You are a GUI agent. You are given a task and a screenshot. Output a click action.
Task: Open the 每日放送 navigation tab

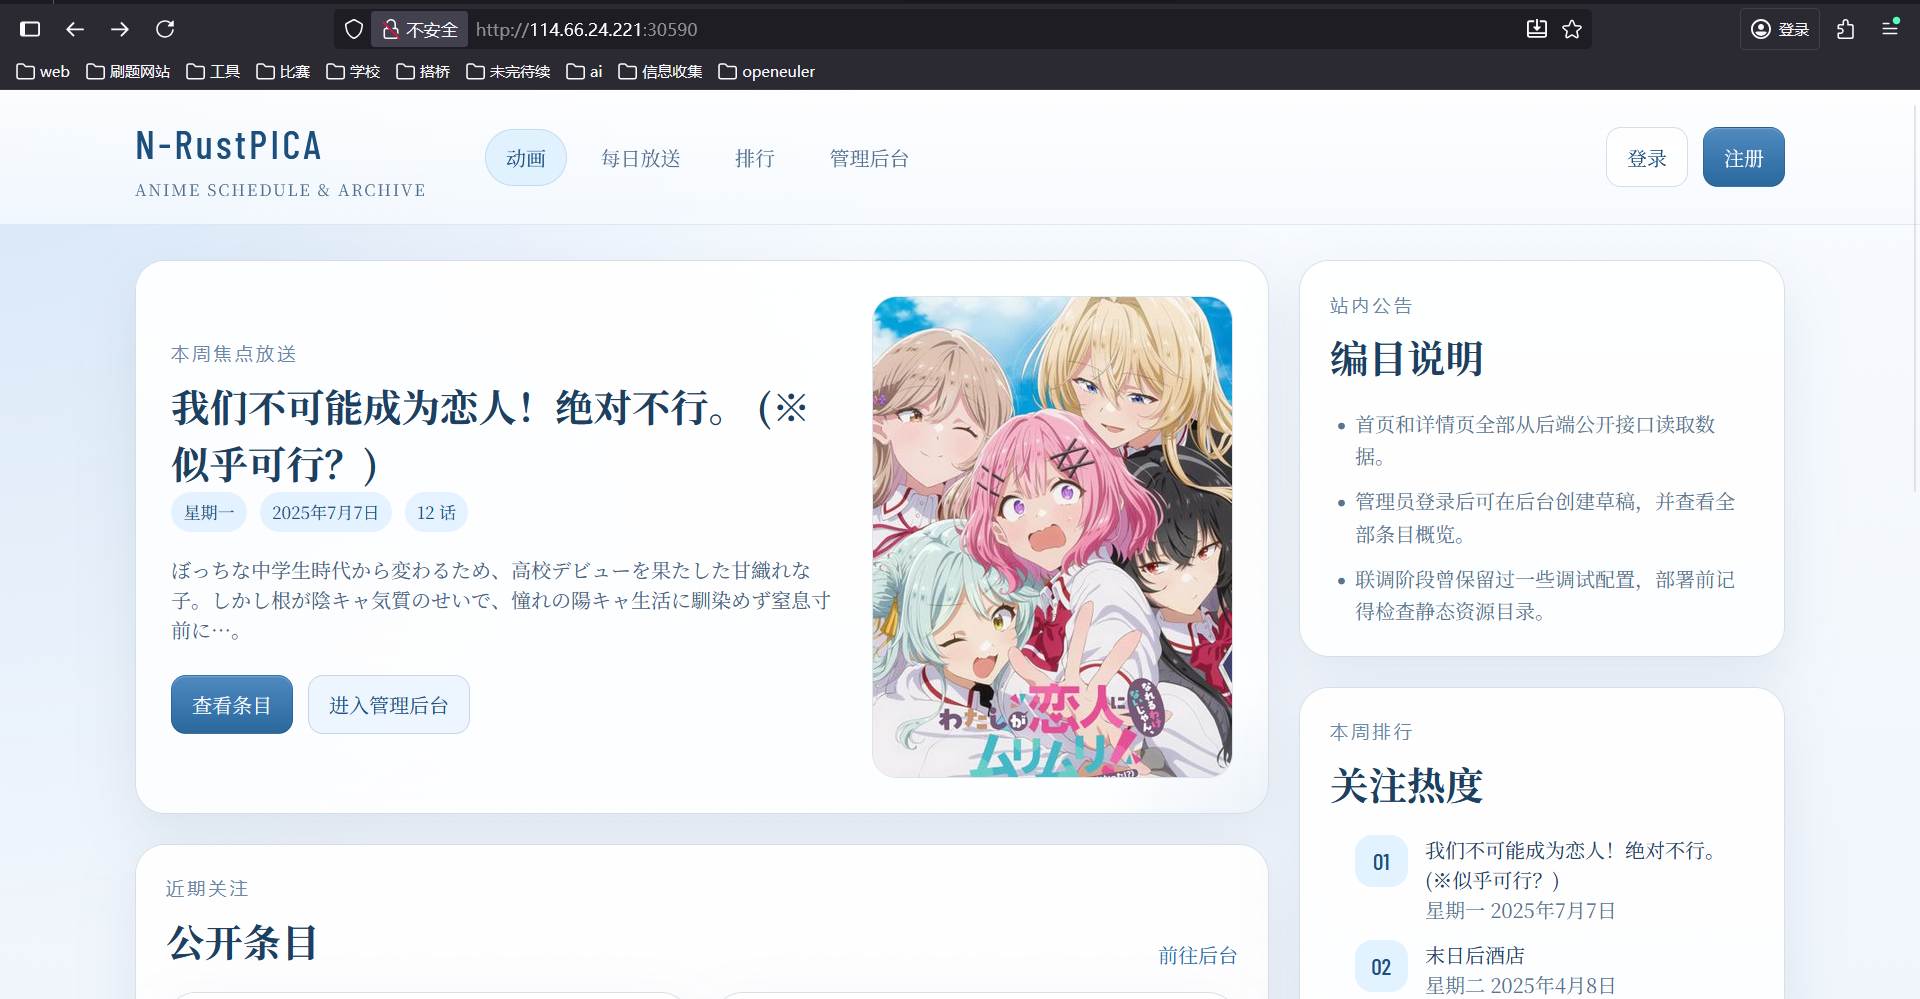pos(641,158)
